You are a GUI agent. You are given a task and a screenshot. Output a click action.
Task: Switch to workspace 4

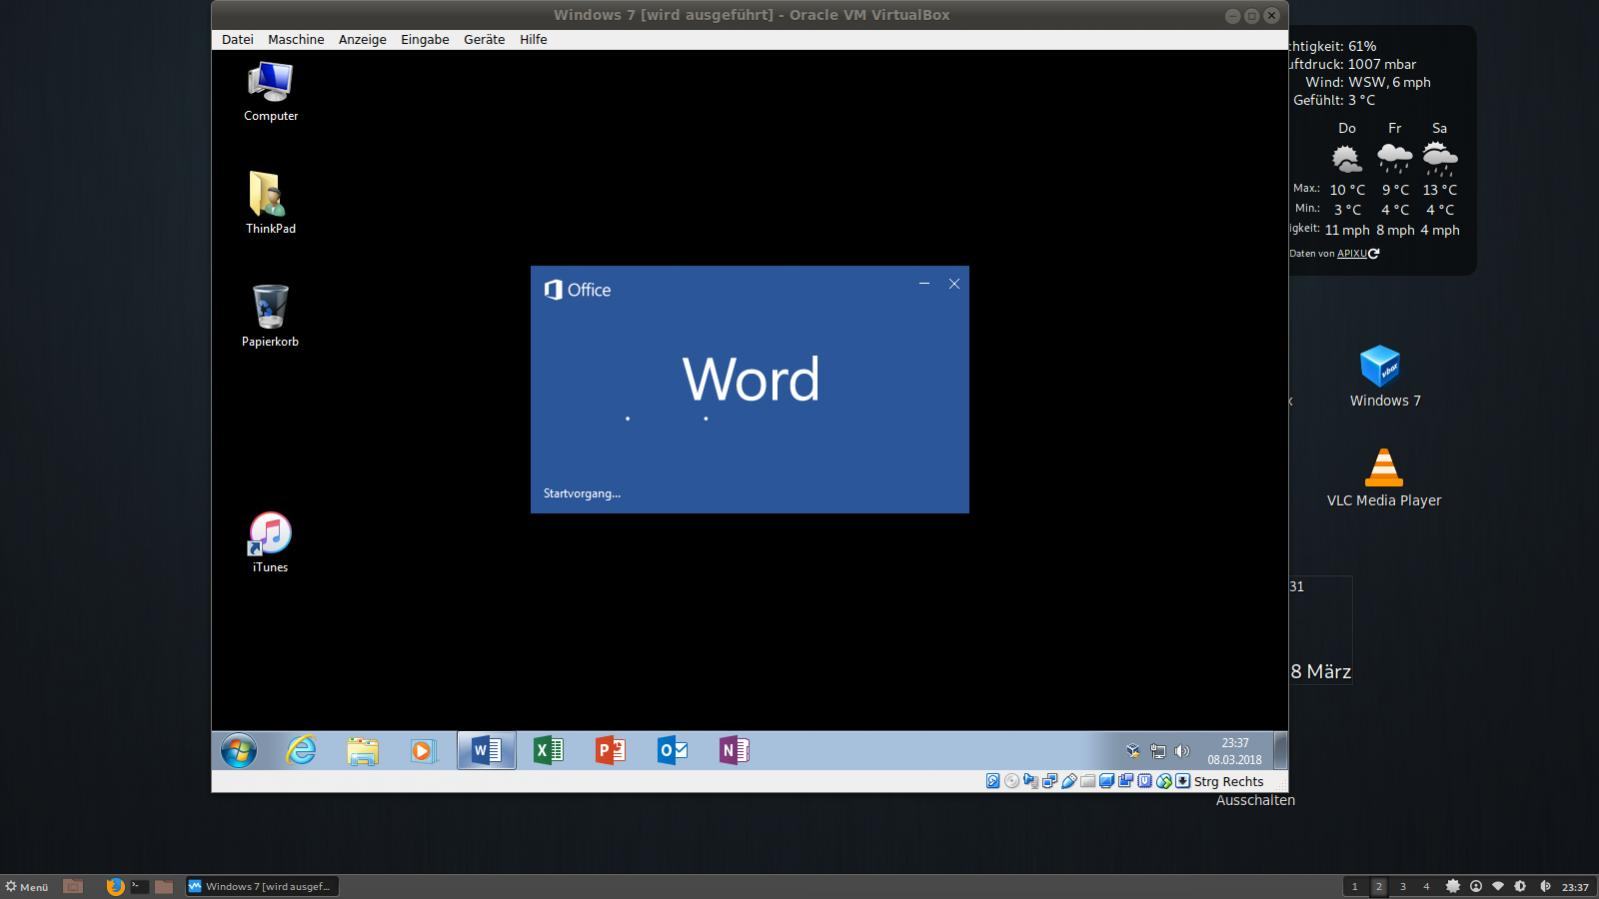[x=1427, y=886]
